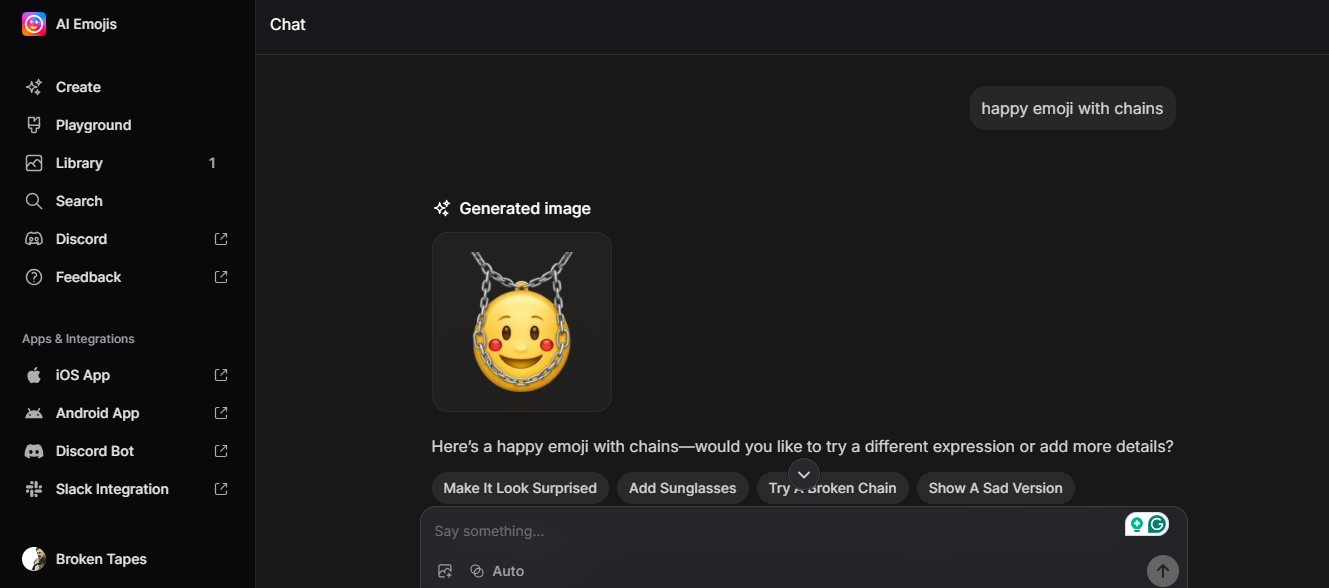Select the Create sparkles icon in sidebar

coord(33,87)
